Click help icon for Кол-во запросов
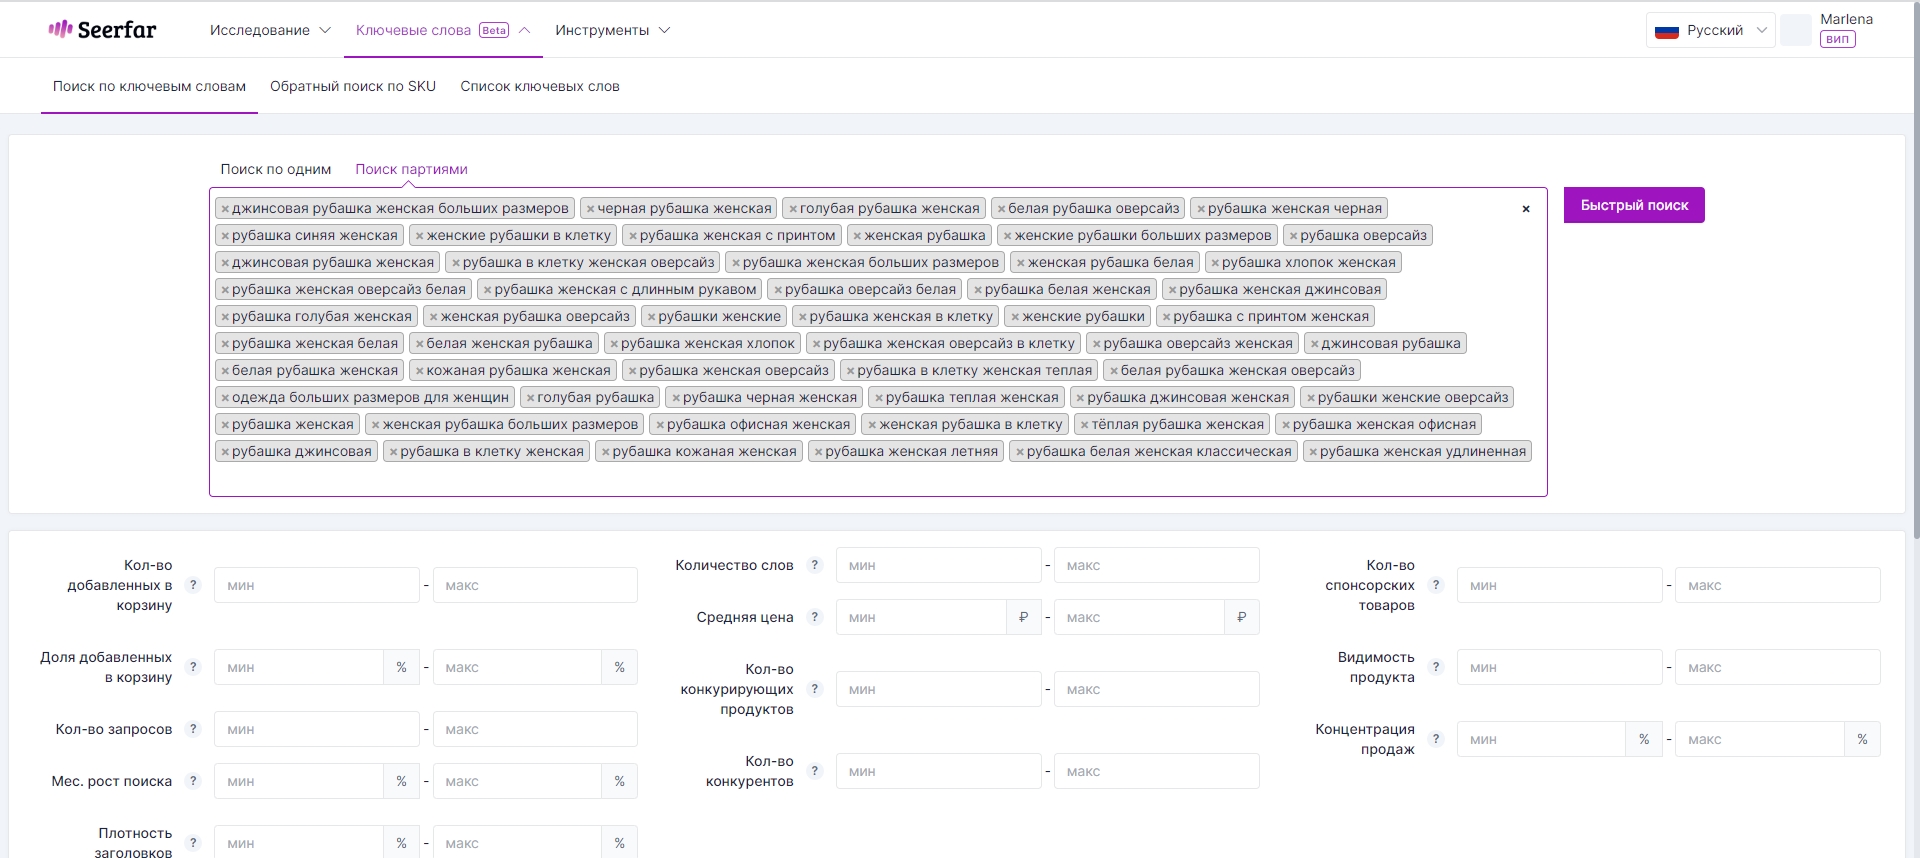 (x=193, y=729)
